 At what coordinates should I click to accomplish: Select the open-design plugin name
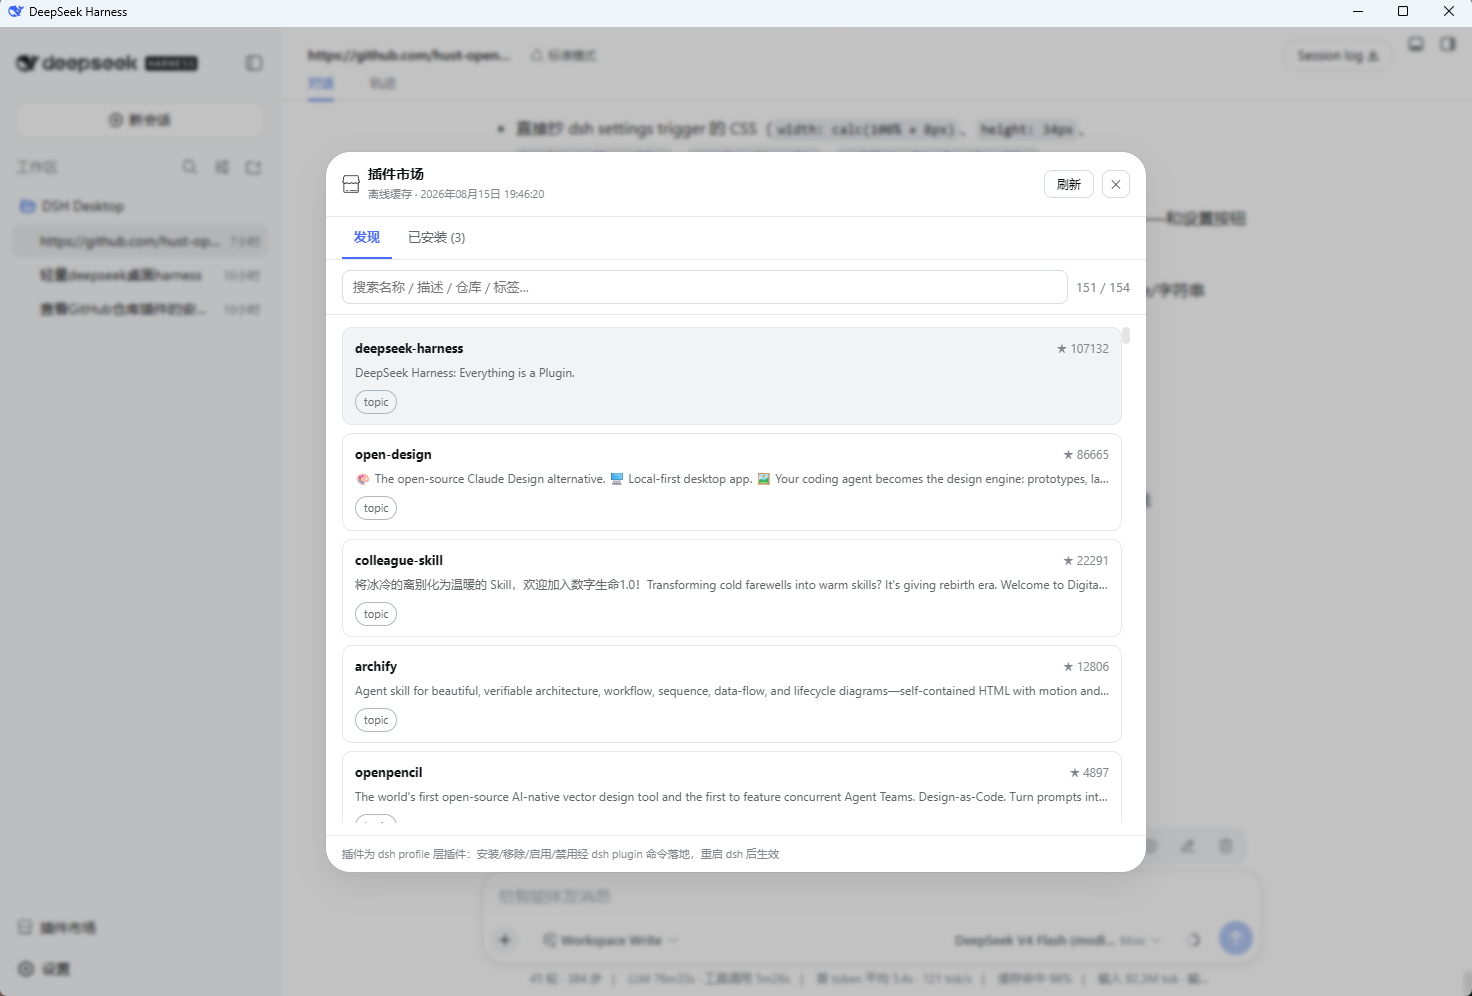[393, 454]
